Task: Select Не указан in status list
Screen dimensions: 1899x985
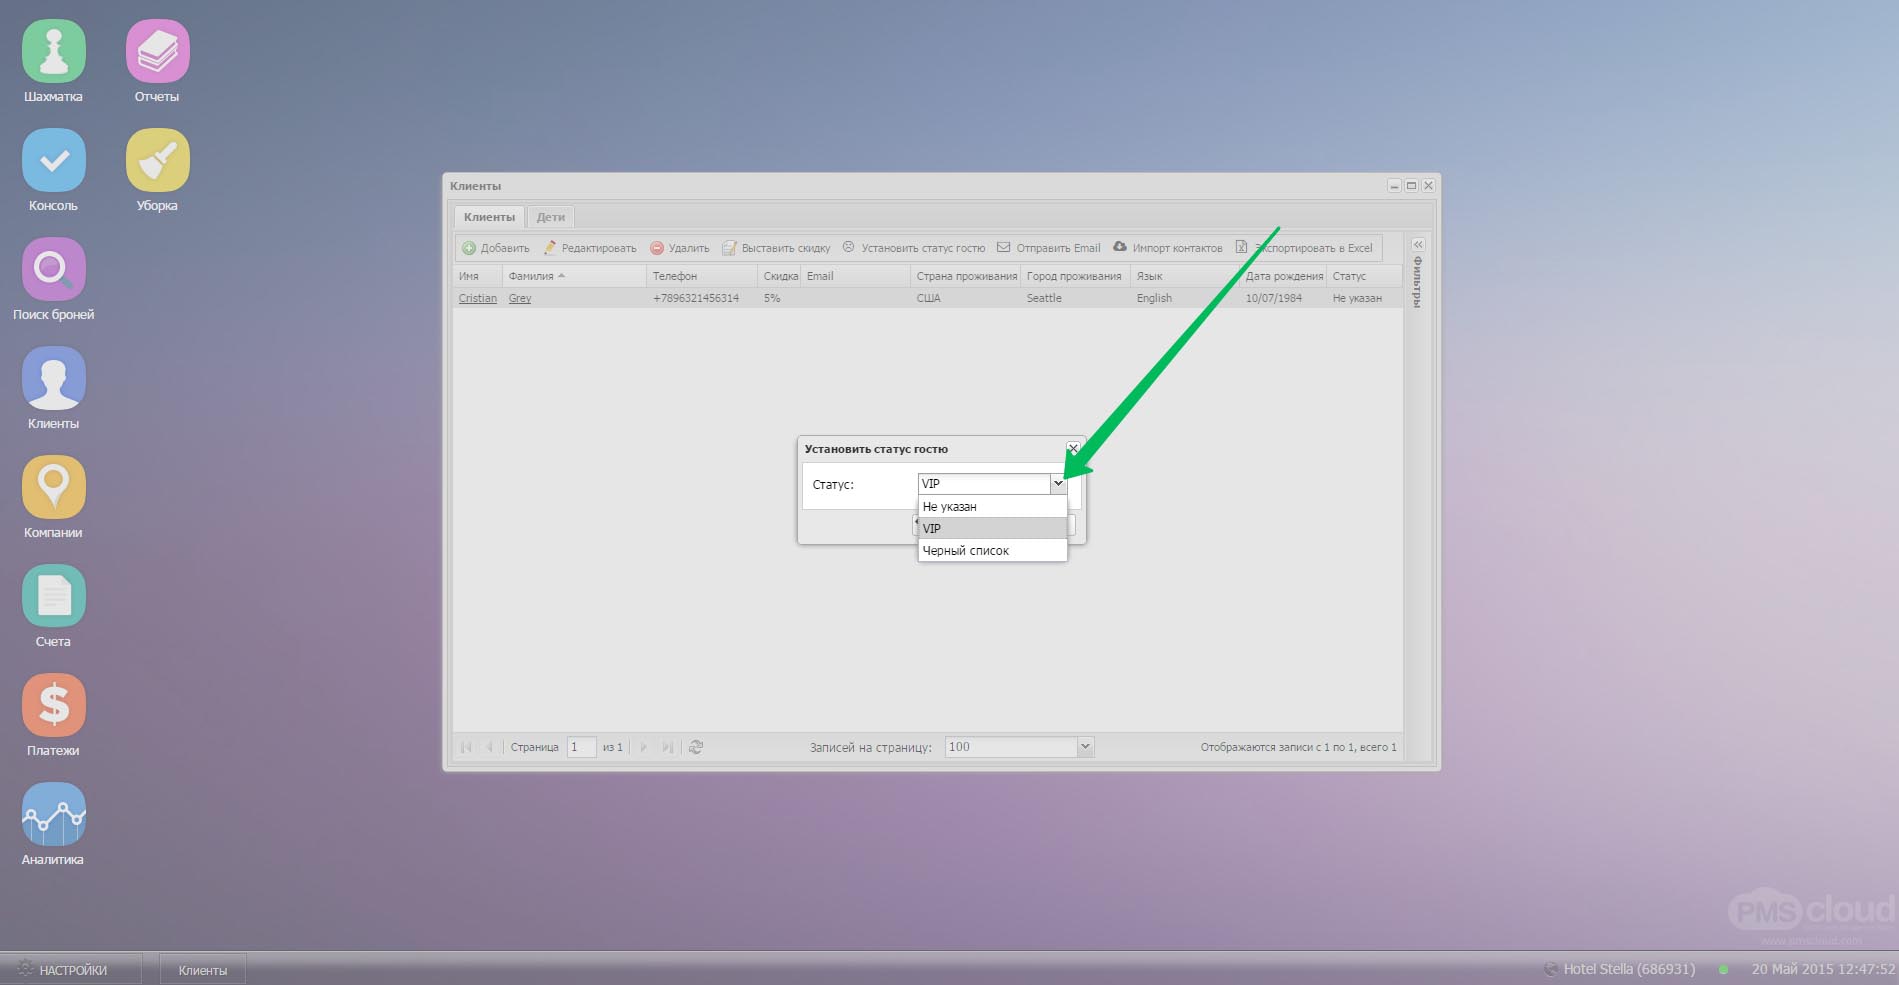Action: [x=992, y=507]
